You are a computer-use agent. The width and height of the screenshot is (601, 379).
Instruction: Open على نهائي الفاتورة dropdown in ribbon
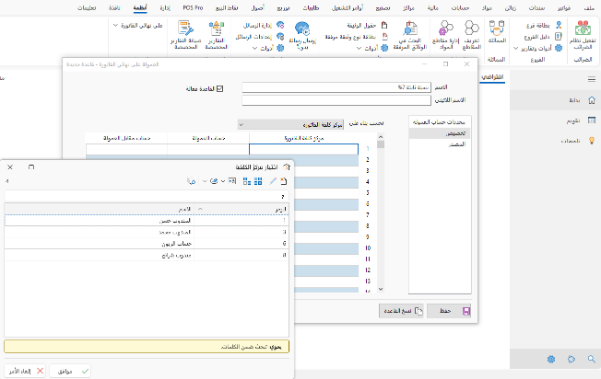tap(138, 25)
